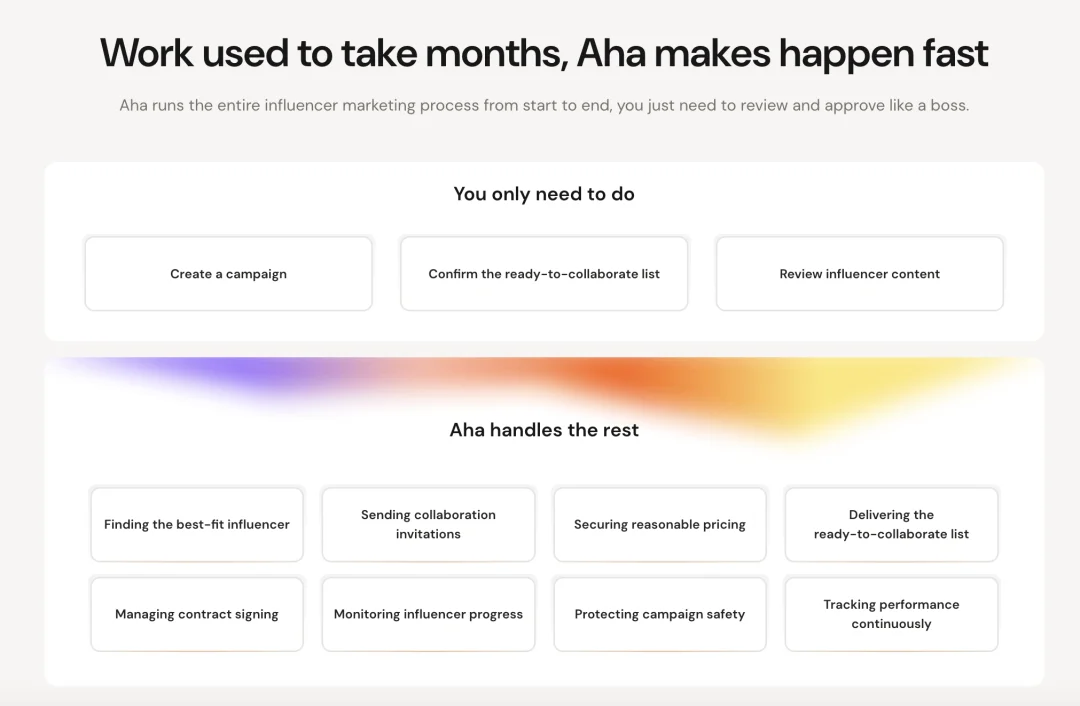Open the Managing contract signing card

(197, 614)
